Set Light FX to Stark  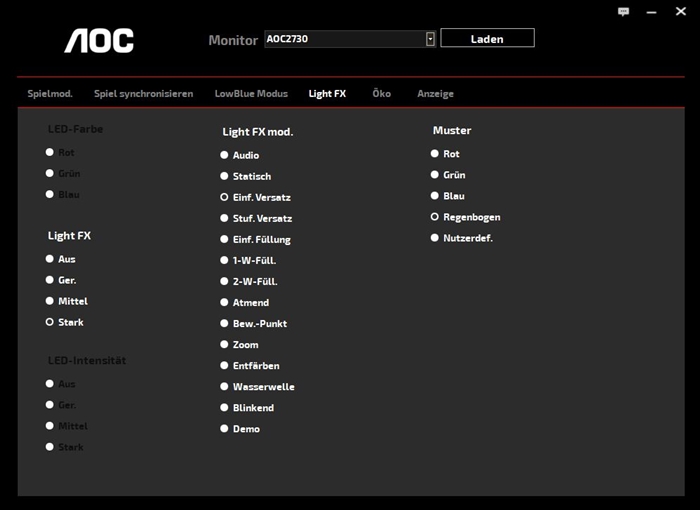coord(64,322)
